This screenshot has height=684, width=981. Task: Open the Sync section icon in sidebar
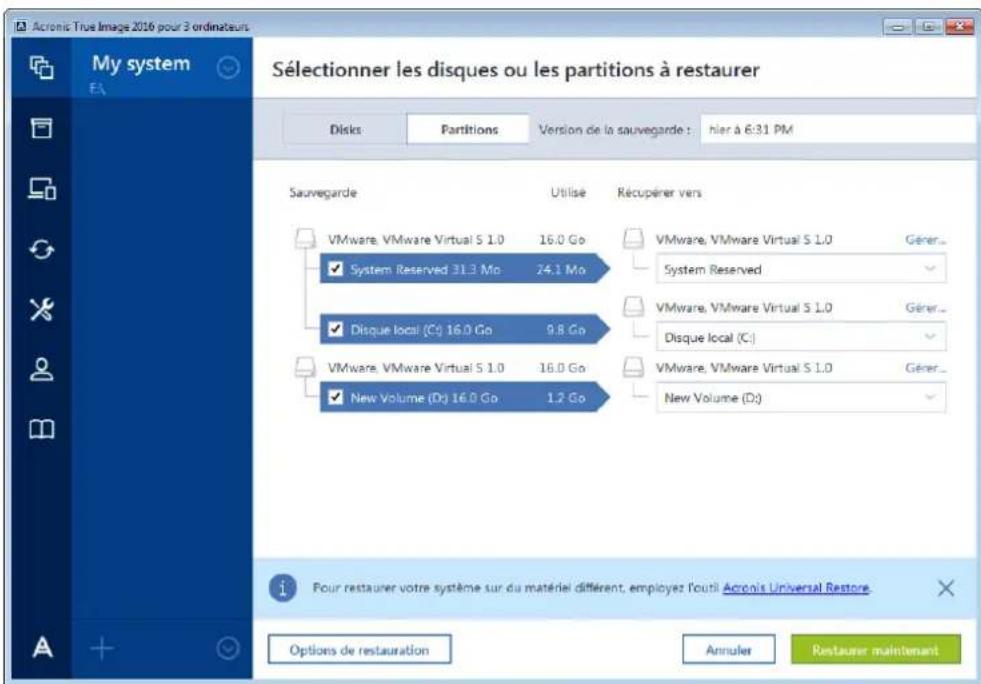pos(41,249)
